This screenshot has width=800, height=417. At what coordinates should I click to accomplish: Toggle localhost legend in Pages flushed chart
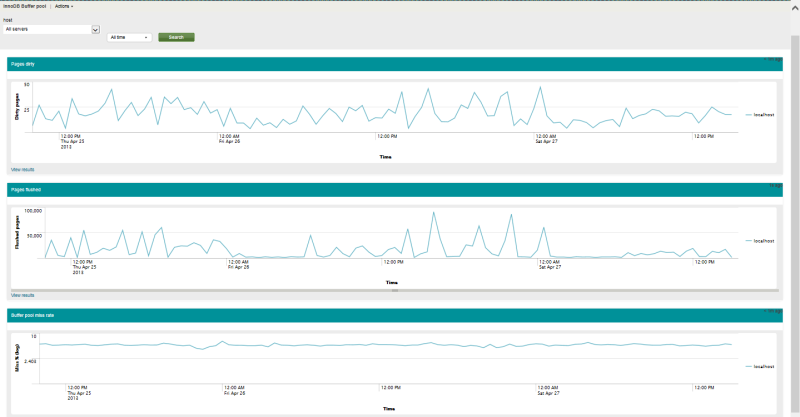click(x=760, y=241)
